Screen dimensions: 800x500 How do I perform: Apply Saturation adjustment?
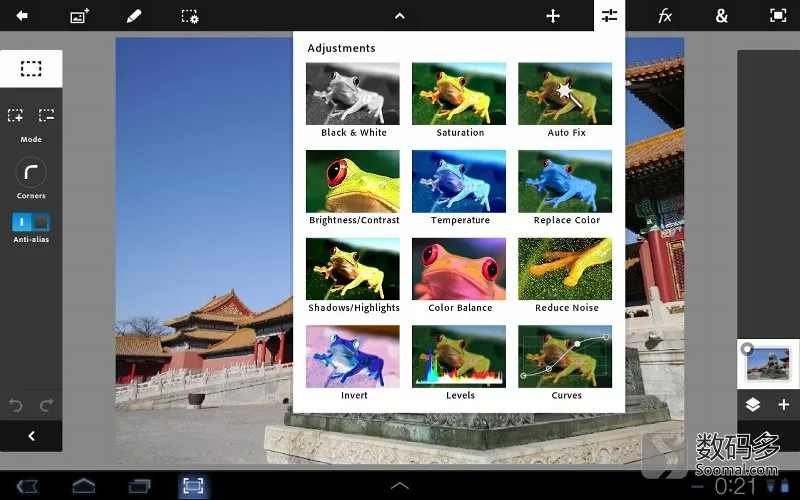click(x=459, y=101)
